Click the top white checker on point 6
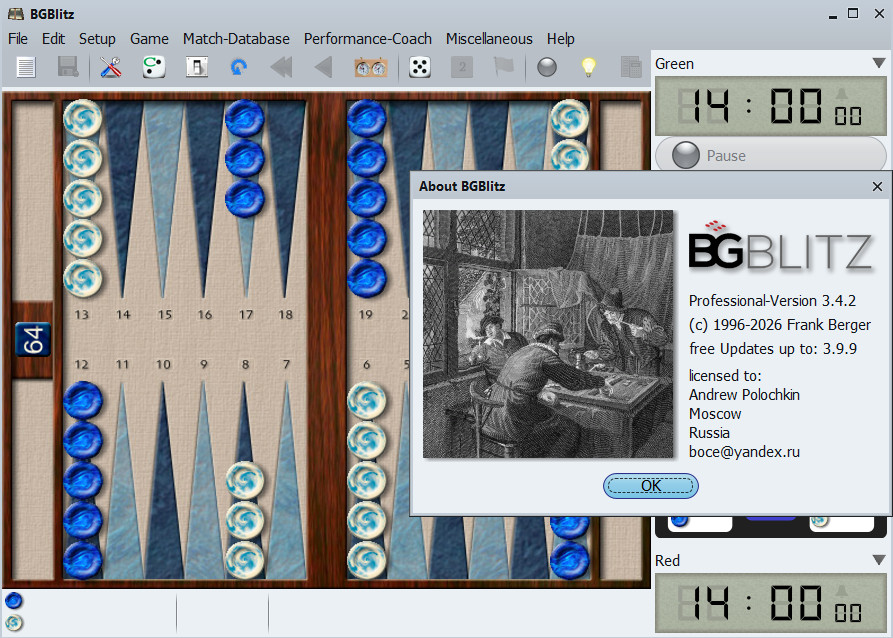 [x=367, y=400]
